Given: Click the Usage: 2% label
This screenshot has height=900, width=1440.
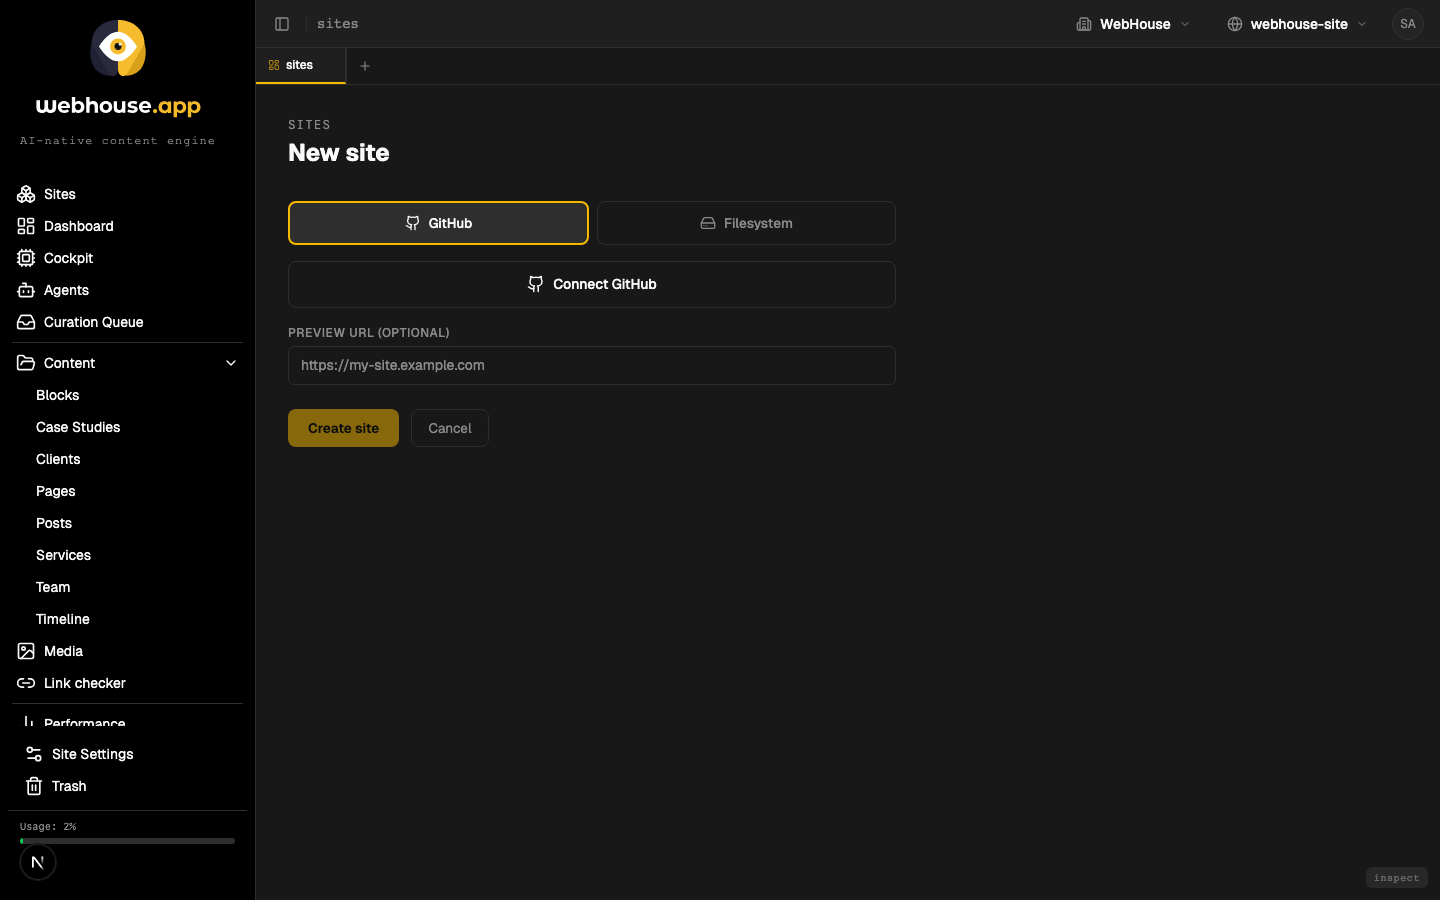Looking at the screenshot, I should (x=48, y=827).
